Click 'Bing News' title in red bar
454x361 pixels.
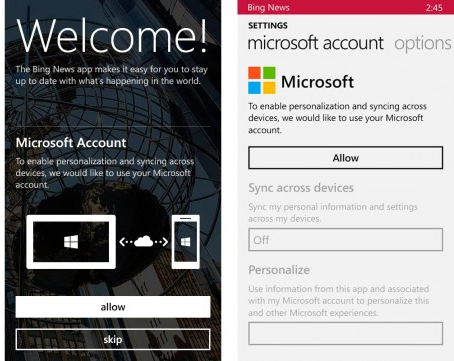tap(268, 7)
